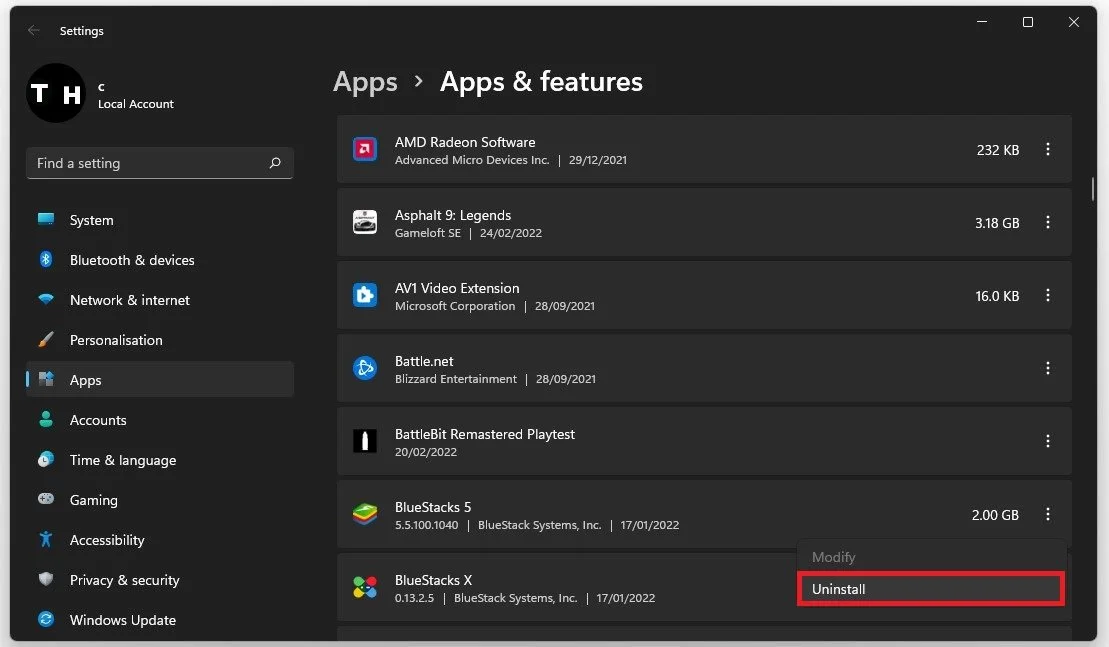Click the BlueStacks X app name
Screen dimensions: 1109x647
click(x=433, y=580)
